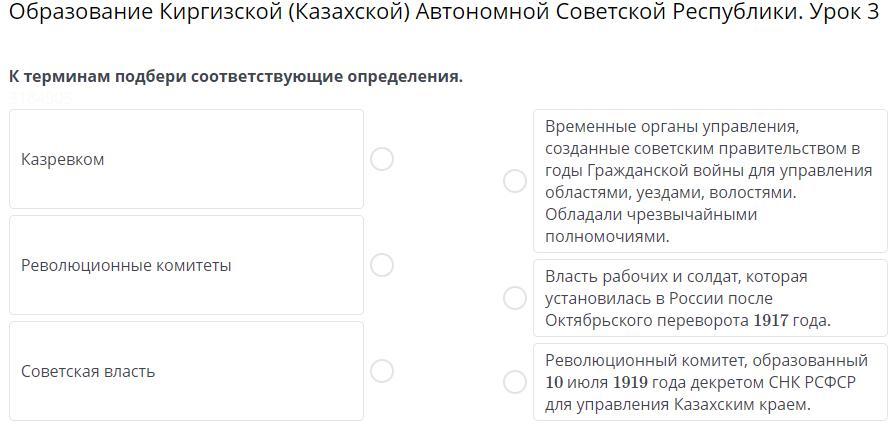Click the circle before the Временные органы управления definition
The image size is (894, 435).
click(515, 181)
